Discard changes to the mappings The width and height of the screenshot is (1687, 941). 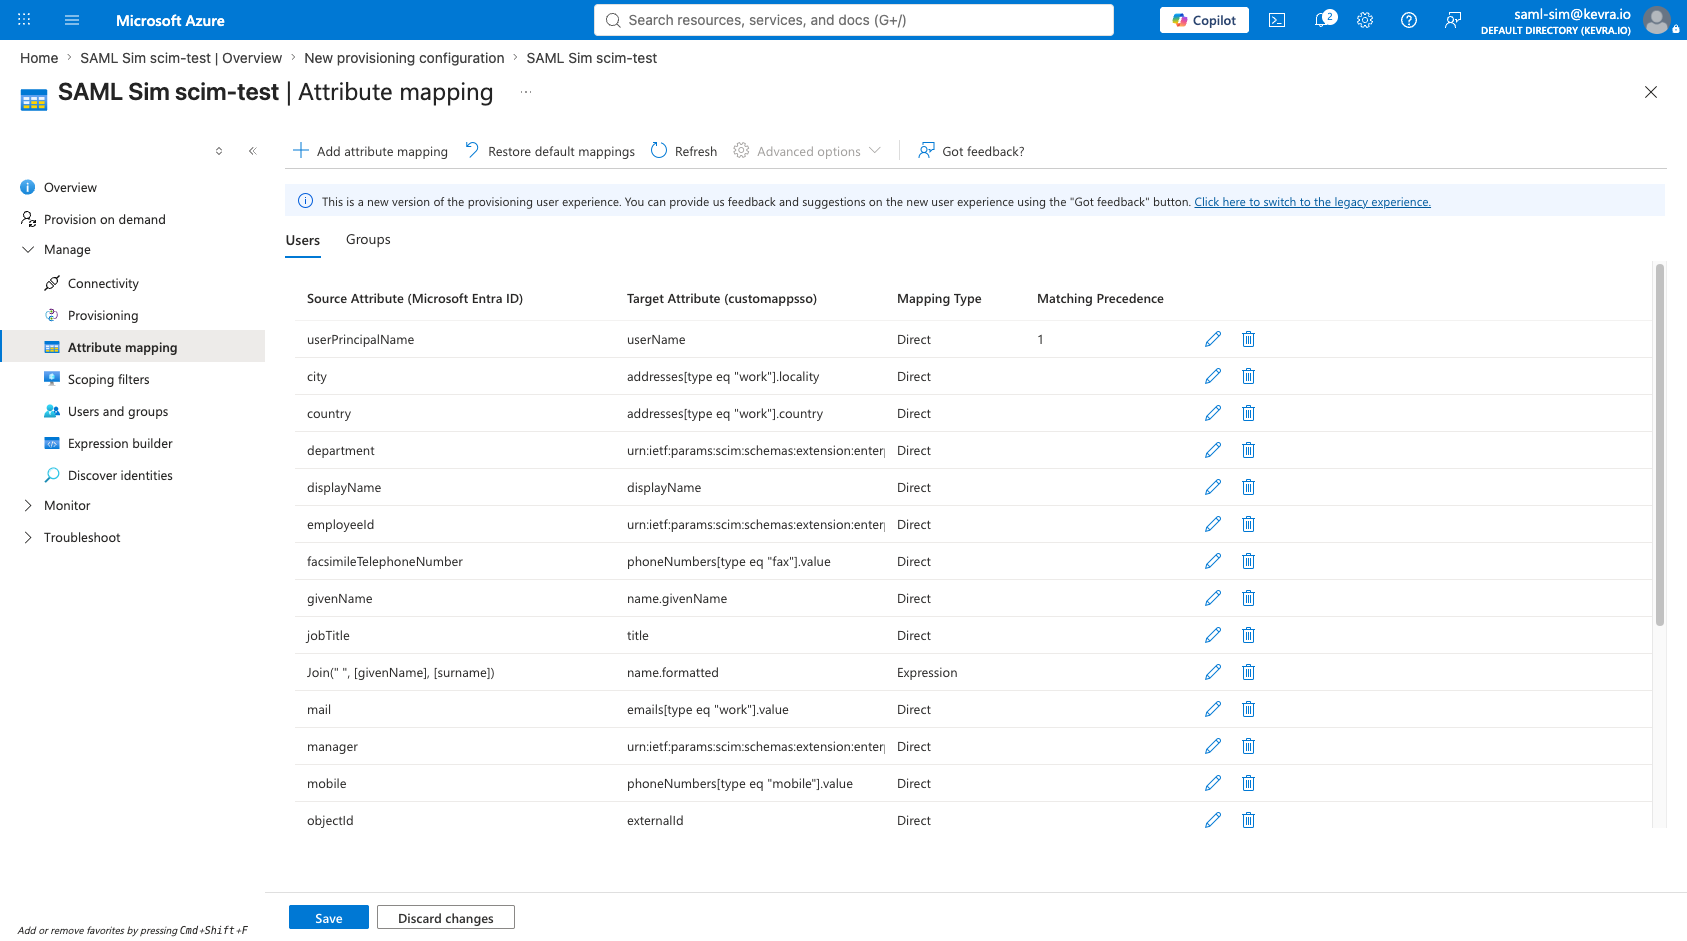(x=446, y=918)
